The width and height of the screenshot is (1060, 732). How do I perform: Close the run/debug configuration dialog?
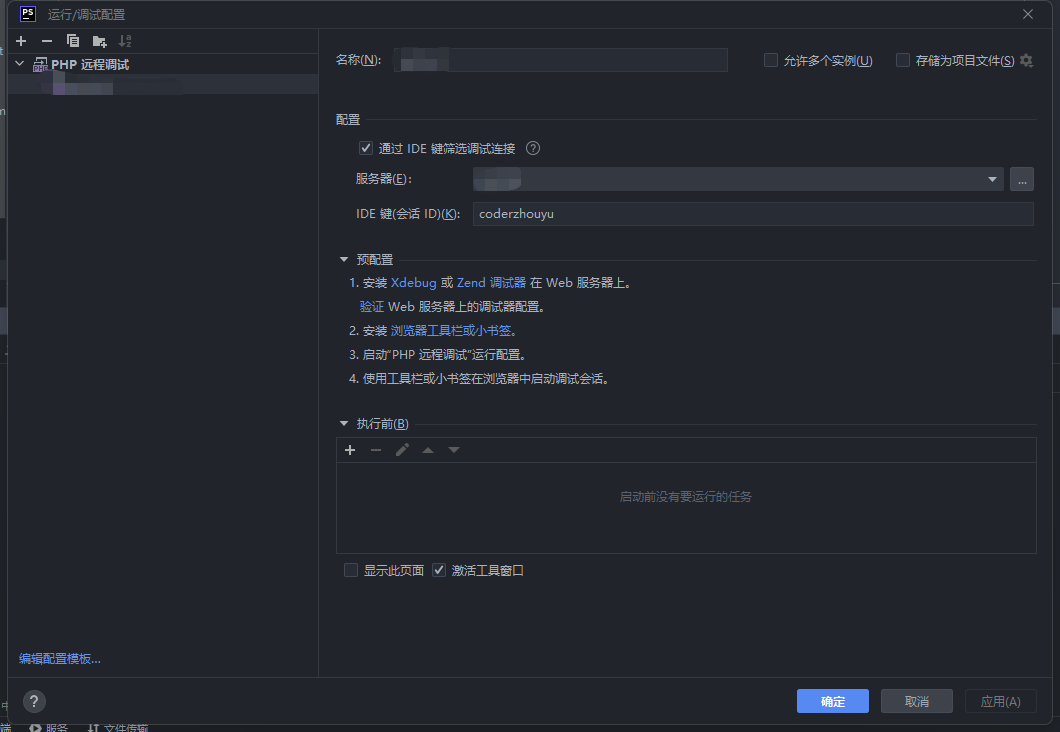1028,14
